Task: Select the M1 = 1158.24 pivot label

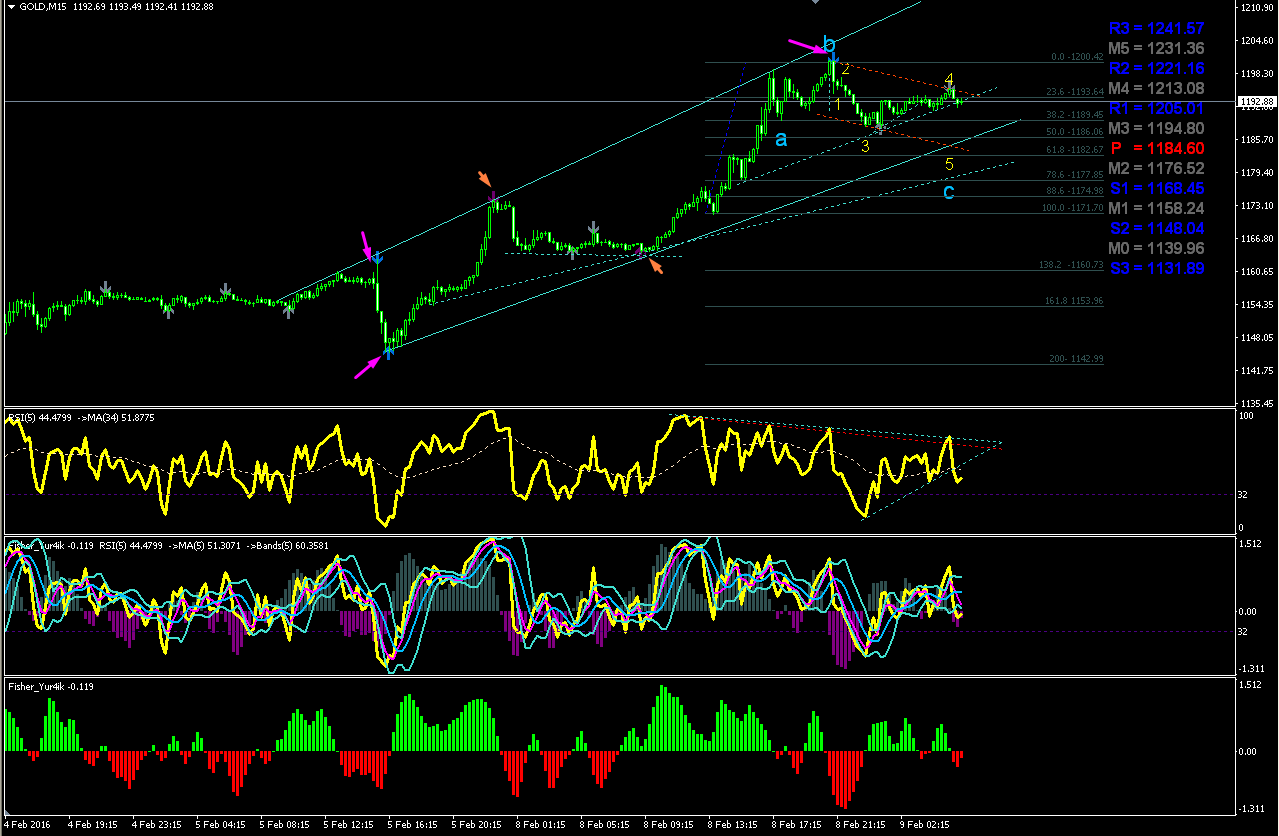Action: 1156,208
